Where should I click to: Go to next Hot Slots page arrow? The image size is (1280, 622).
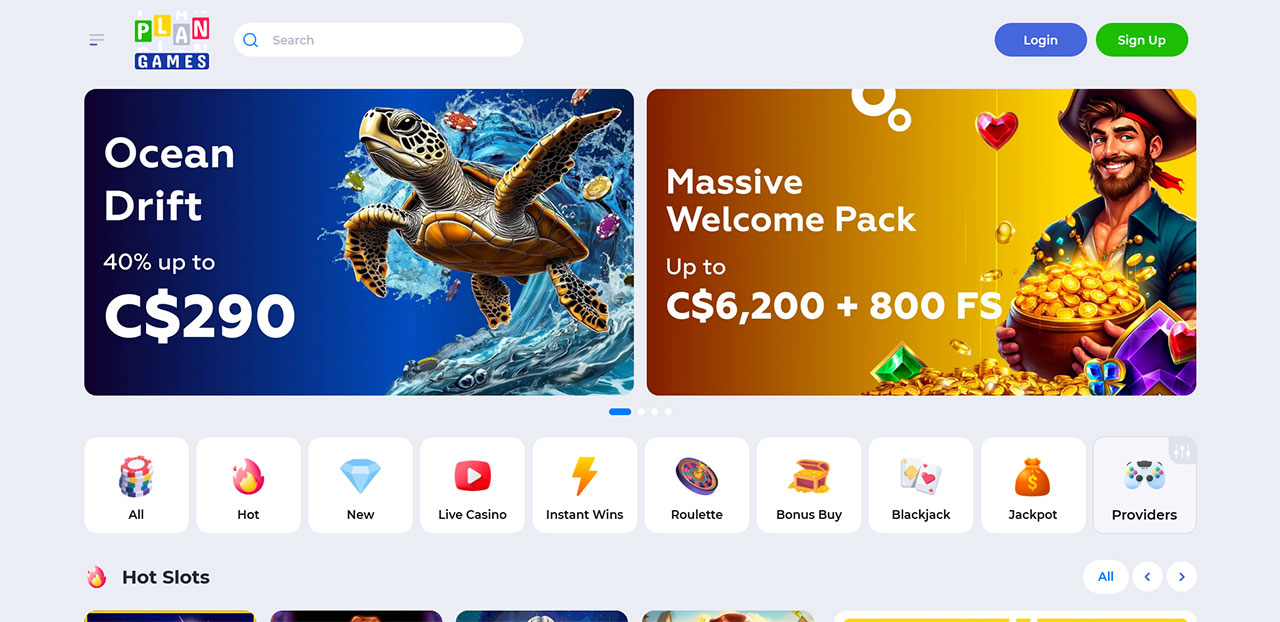1182,577
